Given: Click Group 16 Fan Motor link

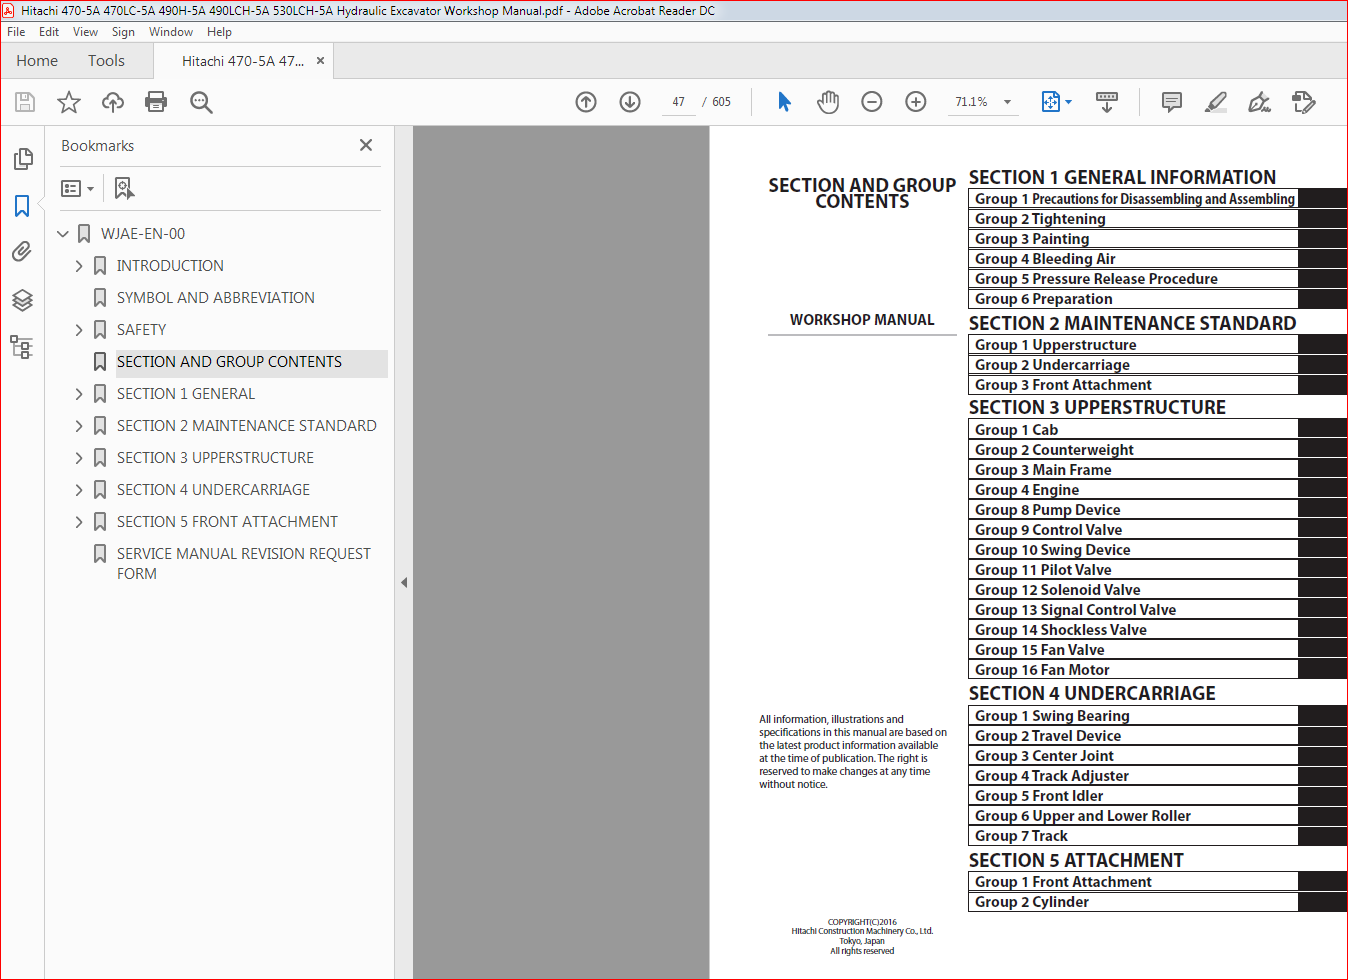Looking at the screenshot, I should coord(1042,670).
